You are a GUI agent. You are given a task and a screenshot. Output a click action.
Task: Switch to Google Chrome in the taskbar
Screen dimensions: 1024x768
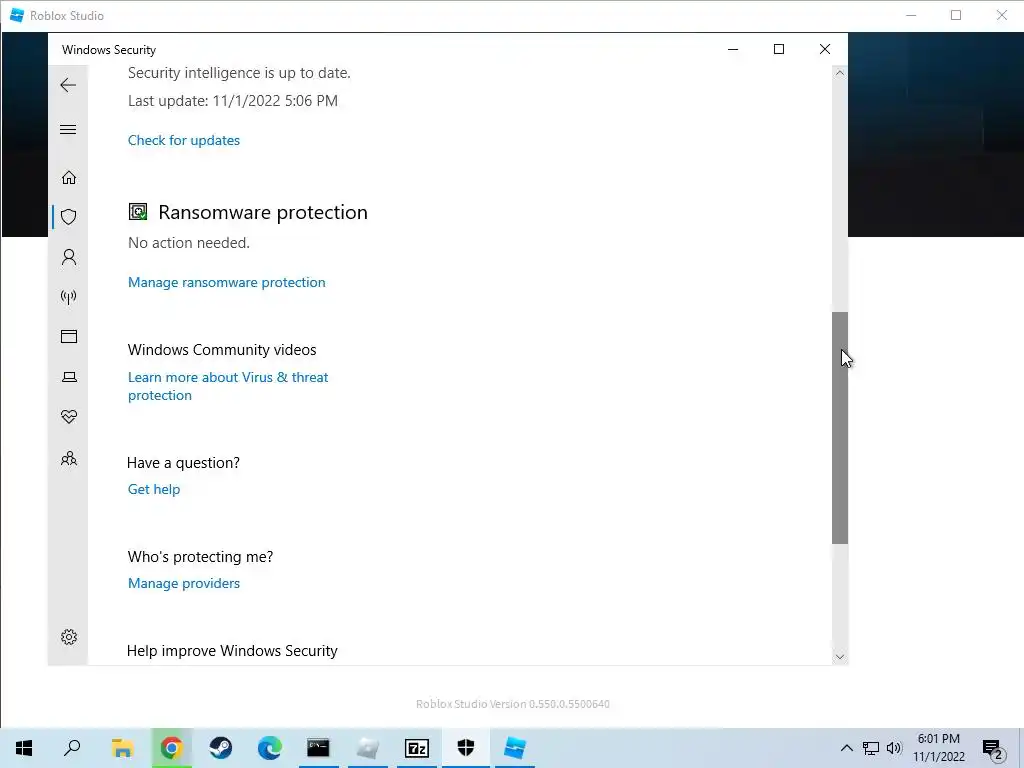click(171, 748)
